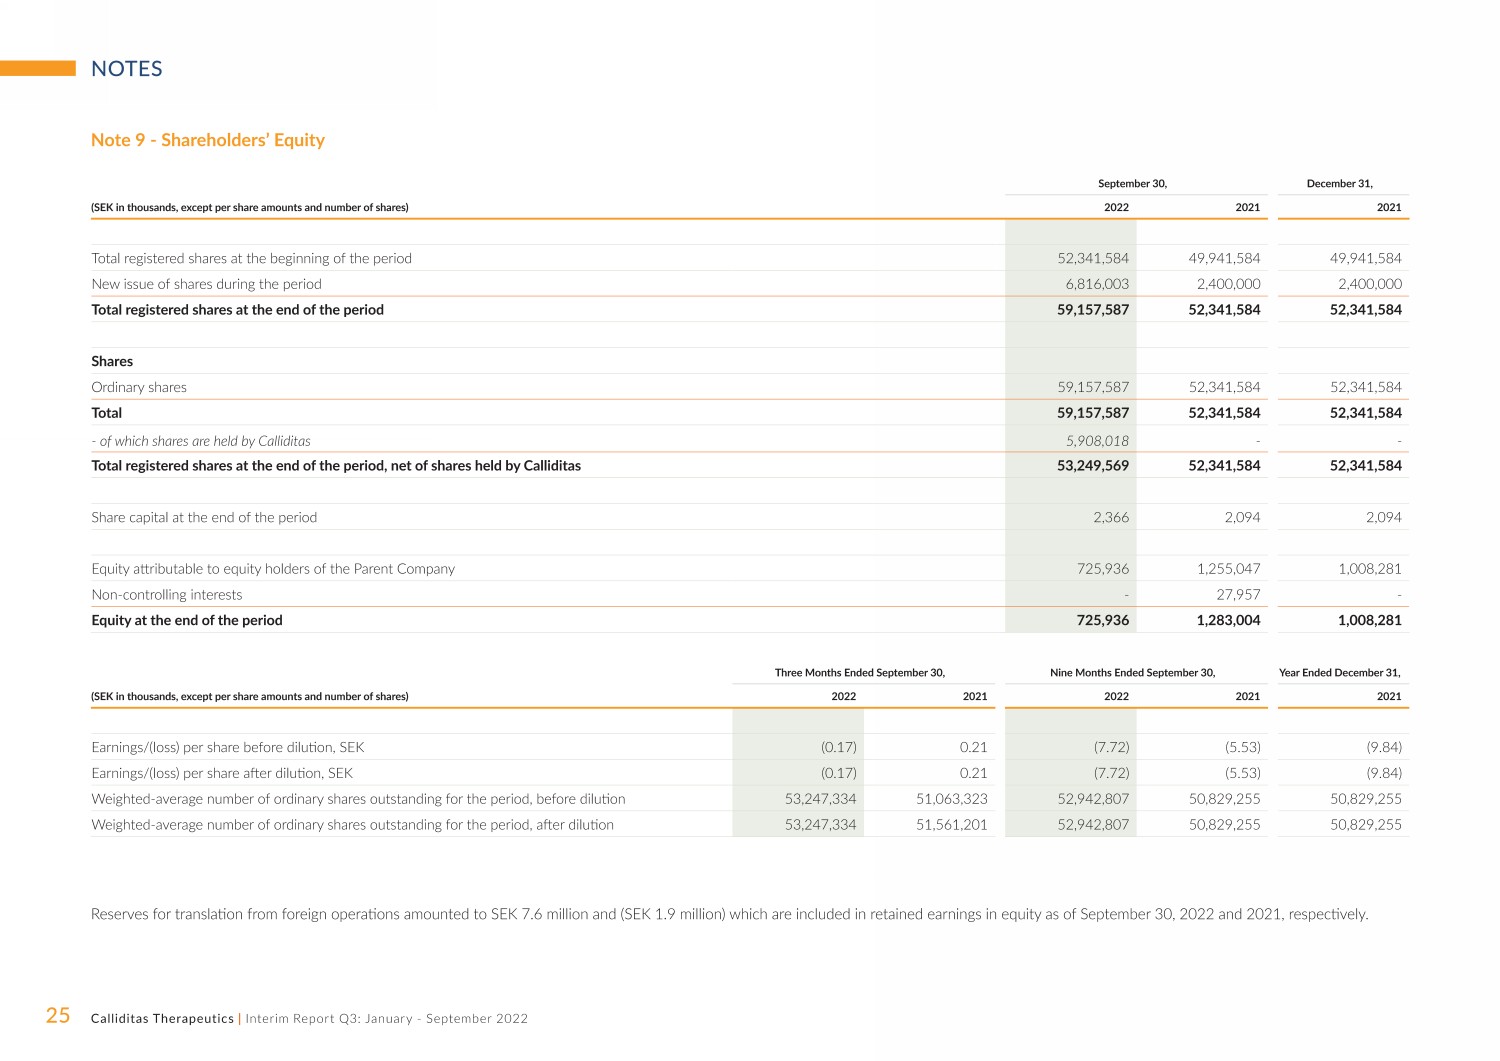Select the non-controlling interests value 27,957
Screen dimensions: 1500x1061
[x=1238, y=595]
